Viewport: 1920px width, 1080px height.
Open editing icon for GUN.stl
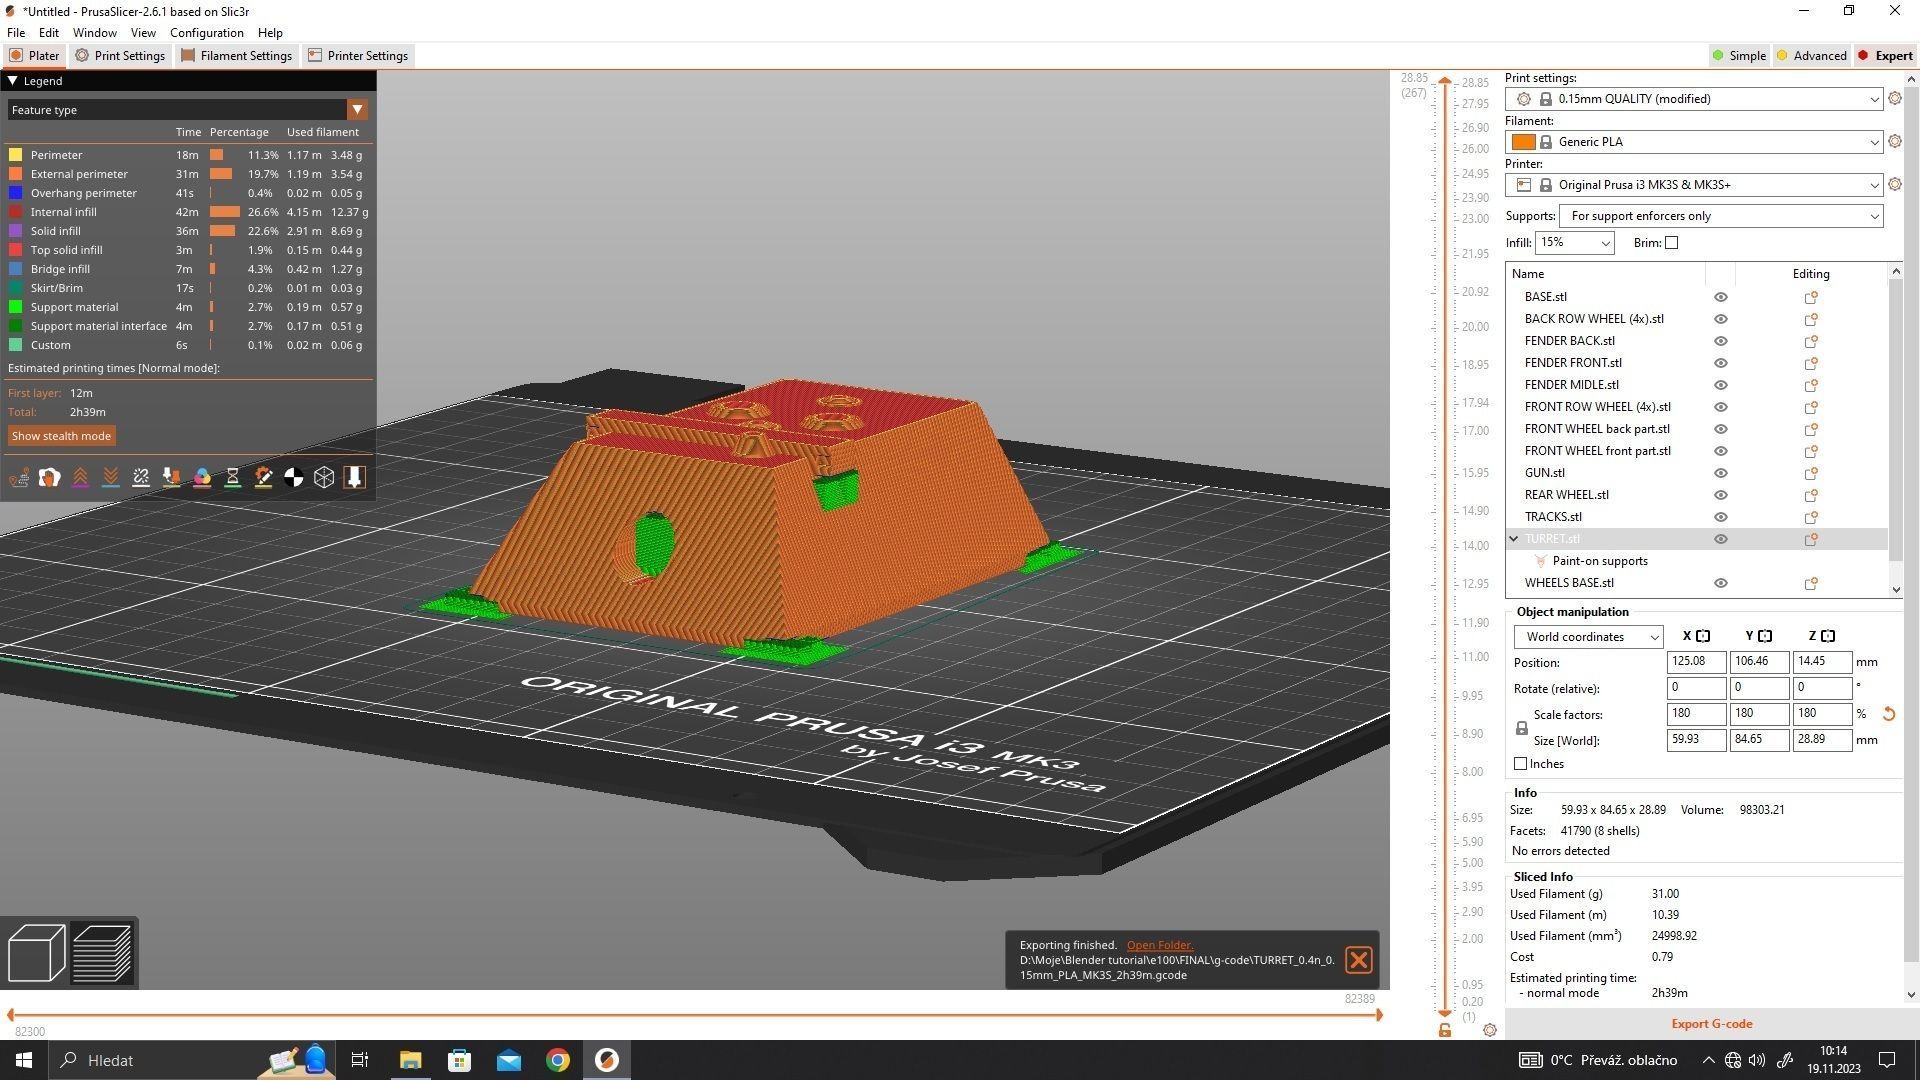(x=1810, y=473)
